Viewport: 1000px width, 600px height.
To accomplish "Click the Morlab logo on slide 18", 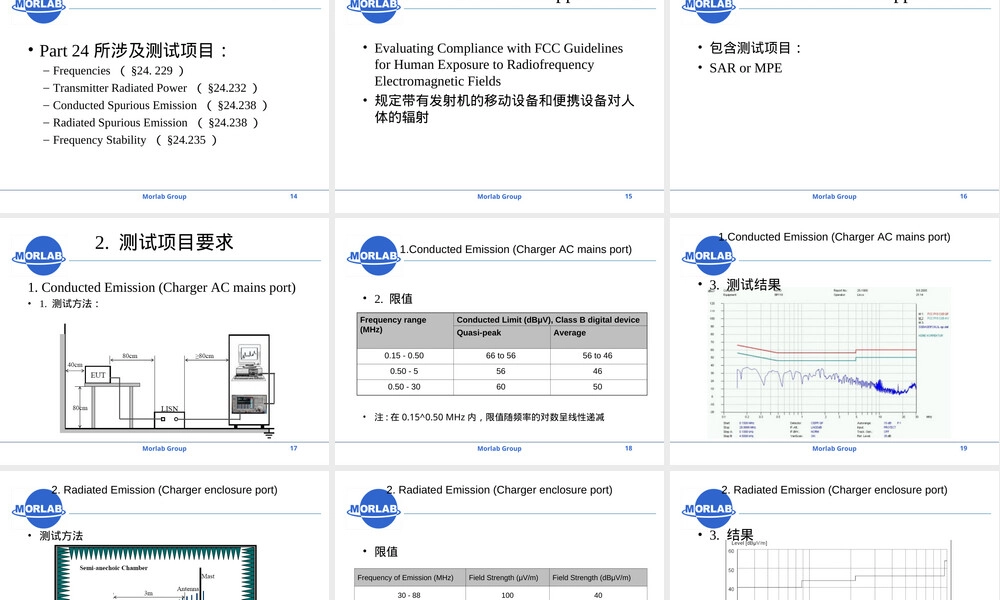I will [x=374, y=256].
